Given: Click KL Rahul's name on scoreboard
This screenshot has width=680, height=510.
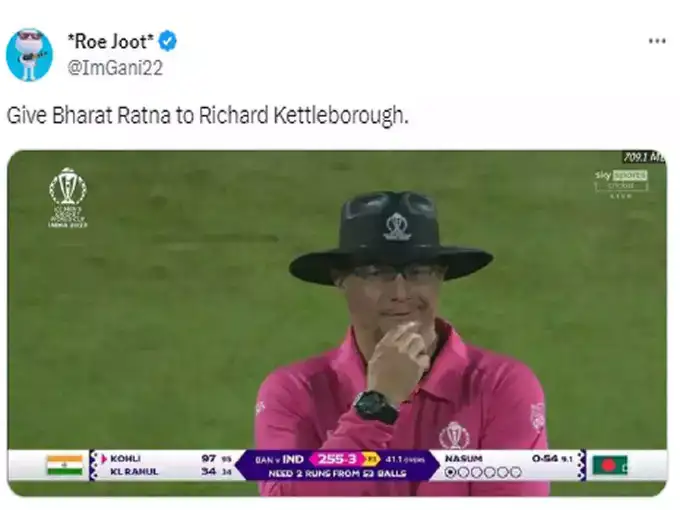Looking at the screenshot, I should coord(134,472).
